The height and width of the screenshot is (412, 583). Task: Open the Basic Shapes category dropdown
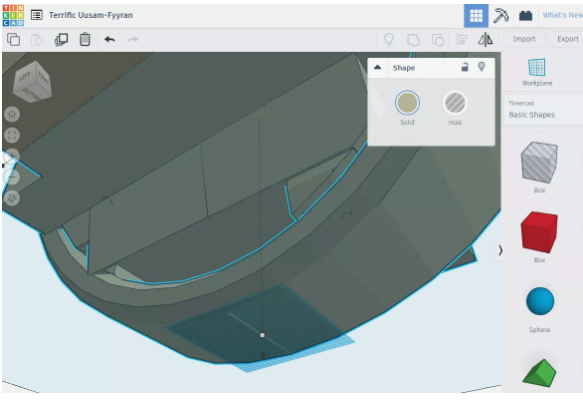point(543,110)
